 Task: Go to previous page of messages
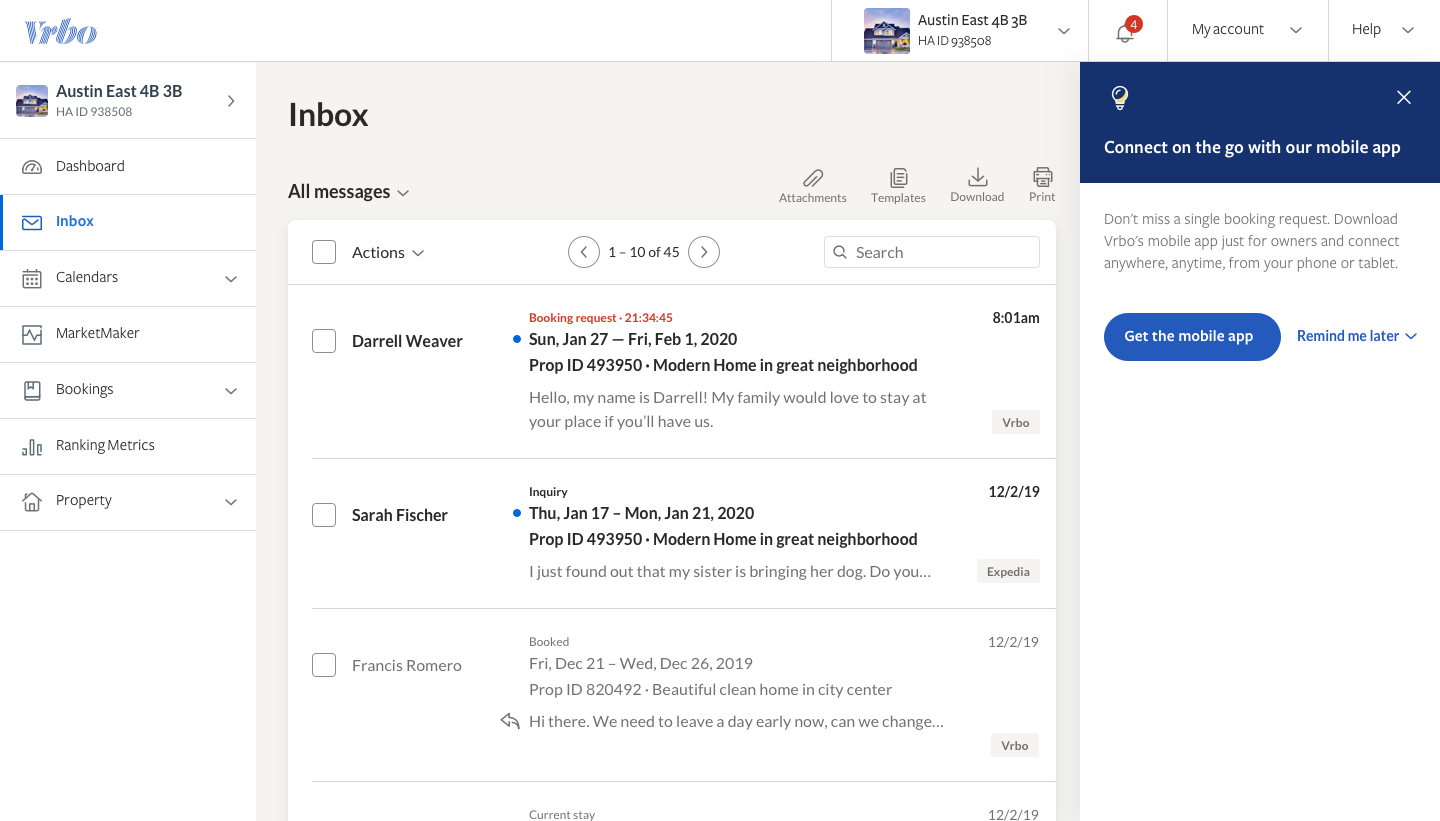[584, 252]
